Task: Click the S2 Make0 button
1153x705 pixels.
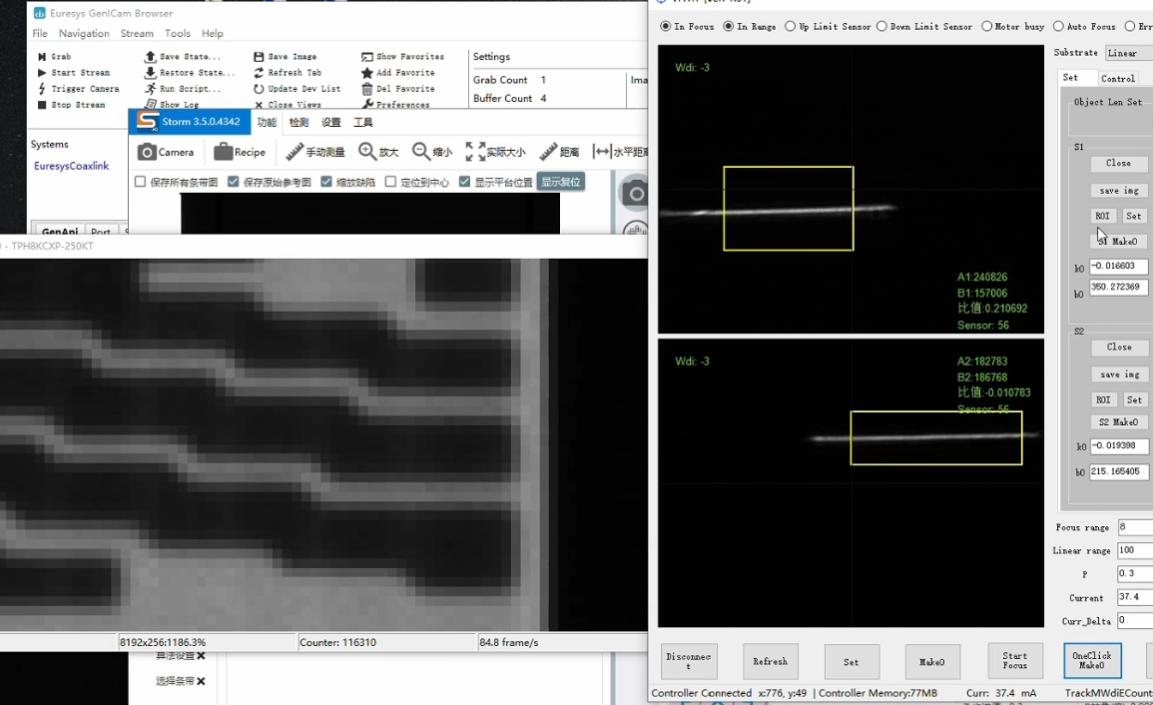Action: 1118,422
